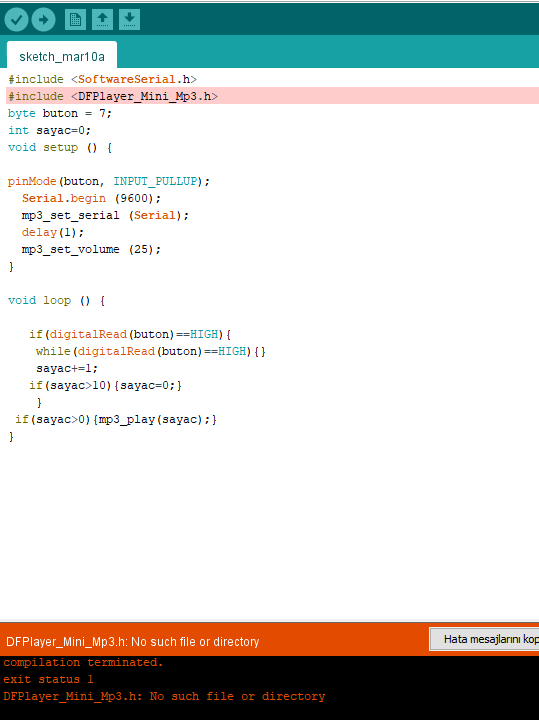Click the 'byte buton = 7;' line
This screenshot has height=720, width=539.
point(60,113)
